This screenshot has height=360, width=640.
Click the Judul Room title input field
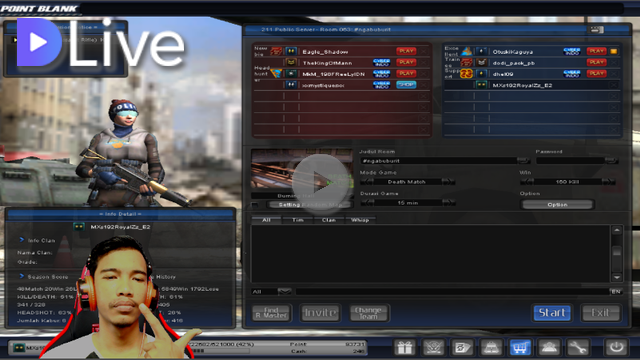[439, 161]
